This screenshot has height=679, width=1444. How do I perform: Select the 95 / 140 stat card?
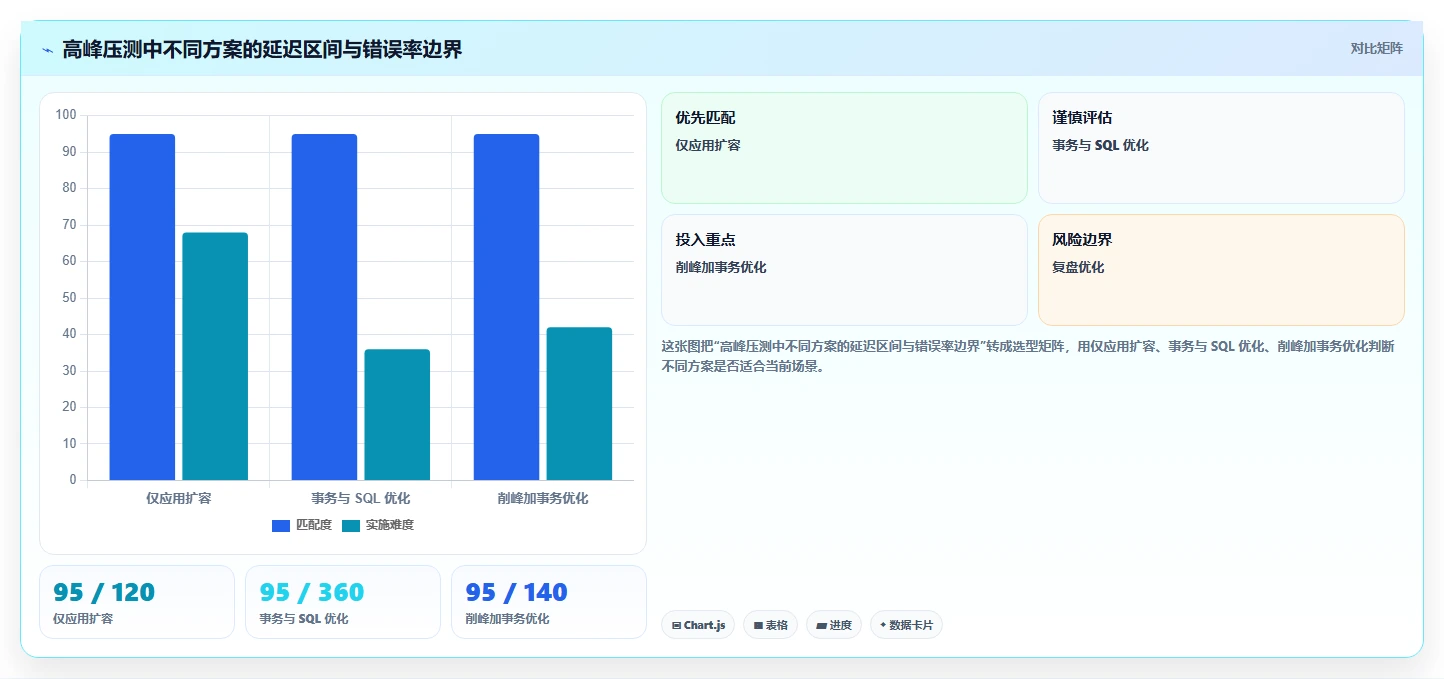pyautogui.click(x=549, y=602)
